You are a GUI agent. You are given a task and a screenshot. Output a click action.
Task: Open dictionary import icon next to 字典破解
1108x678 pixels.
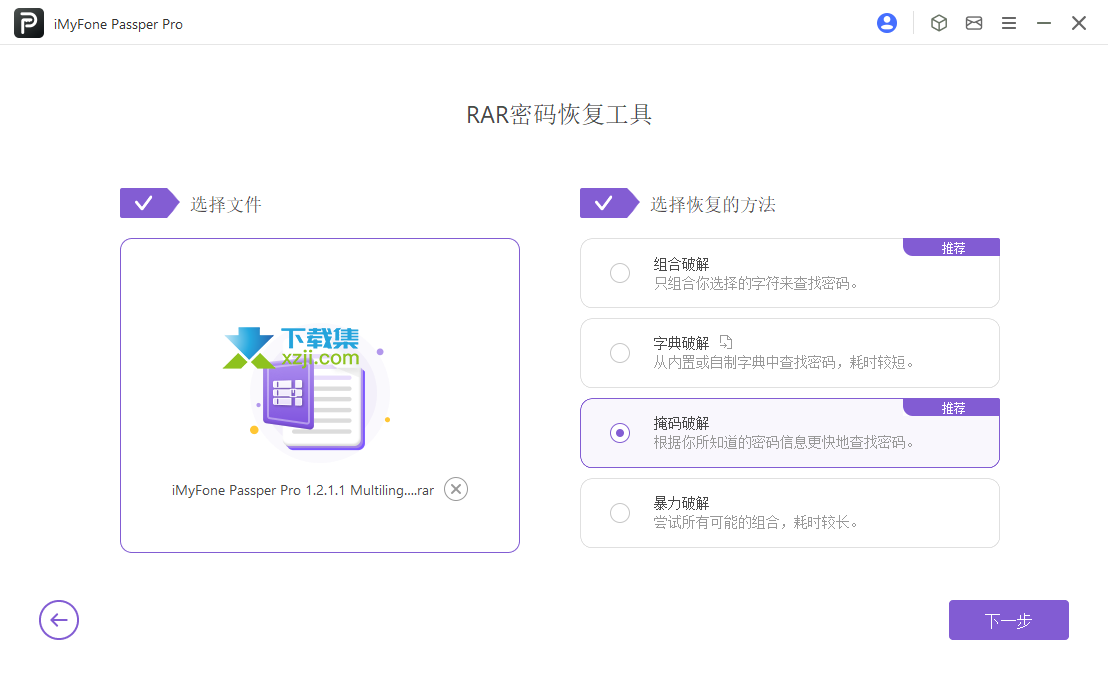coord(726,342)
